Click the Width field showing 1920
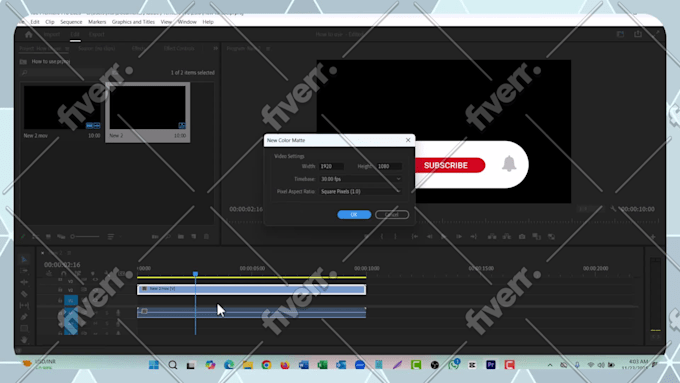Image resolution: width=680 pixels, height=383 pixels. pyautogui.click(x=332, y=166)
